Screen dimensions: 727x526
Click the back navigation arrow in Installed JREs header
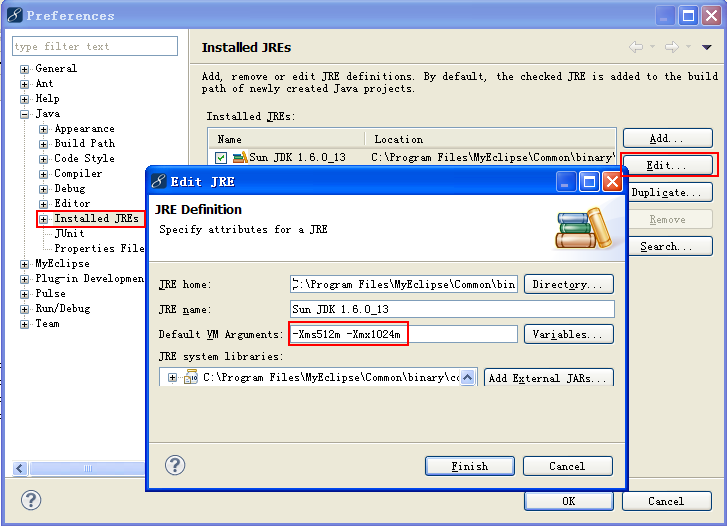tap(636, 47)
